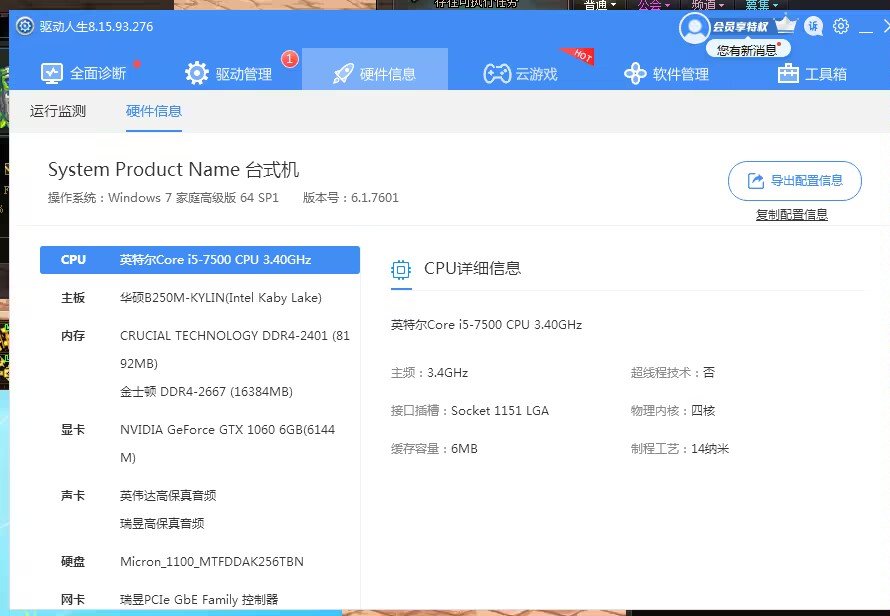Click the 驱动管理 gear icon
The height and width of the screenshot is (616, 890).
coord(197,73)
